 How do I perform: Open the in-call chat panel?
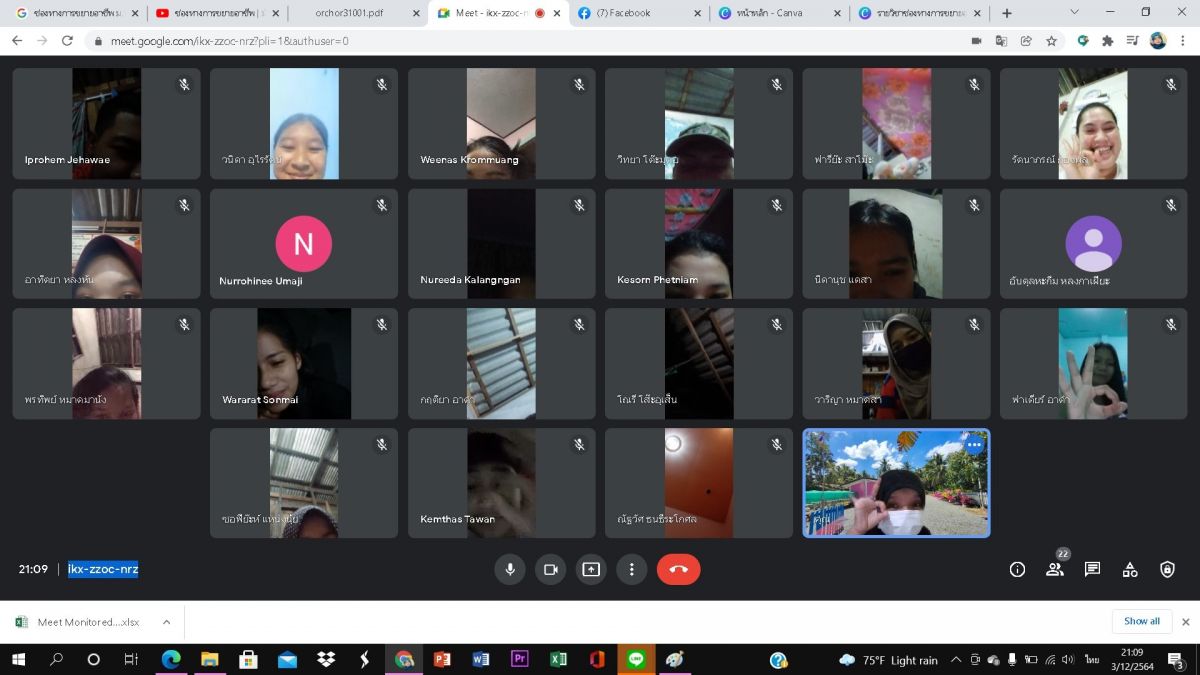[x=1092, y=569]
